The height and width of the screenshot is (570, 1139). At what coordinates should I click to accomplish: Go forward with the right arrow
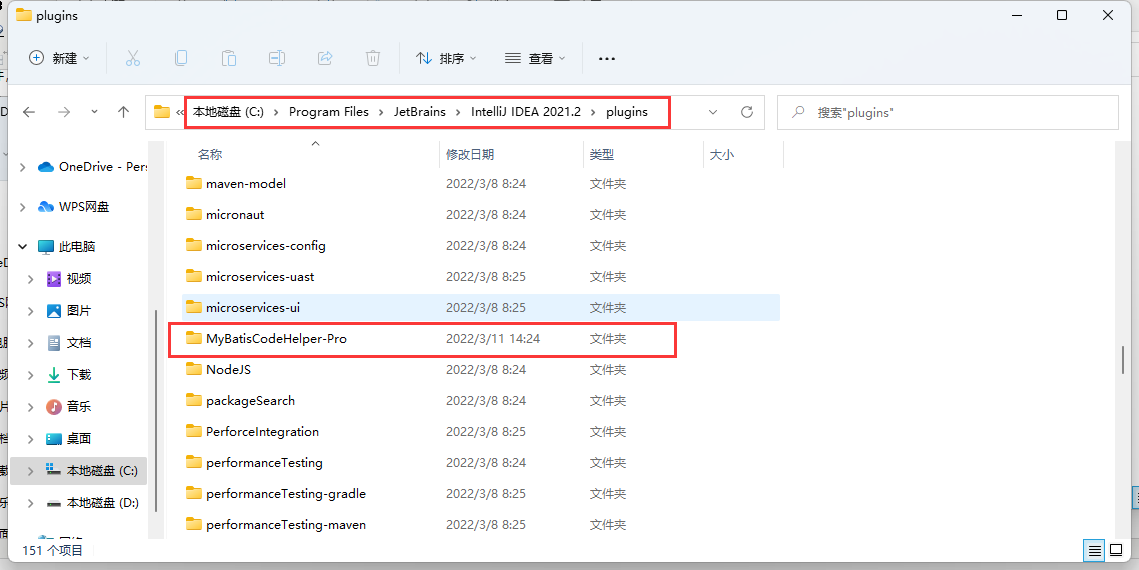64,112
